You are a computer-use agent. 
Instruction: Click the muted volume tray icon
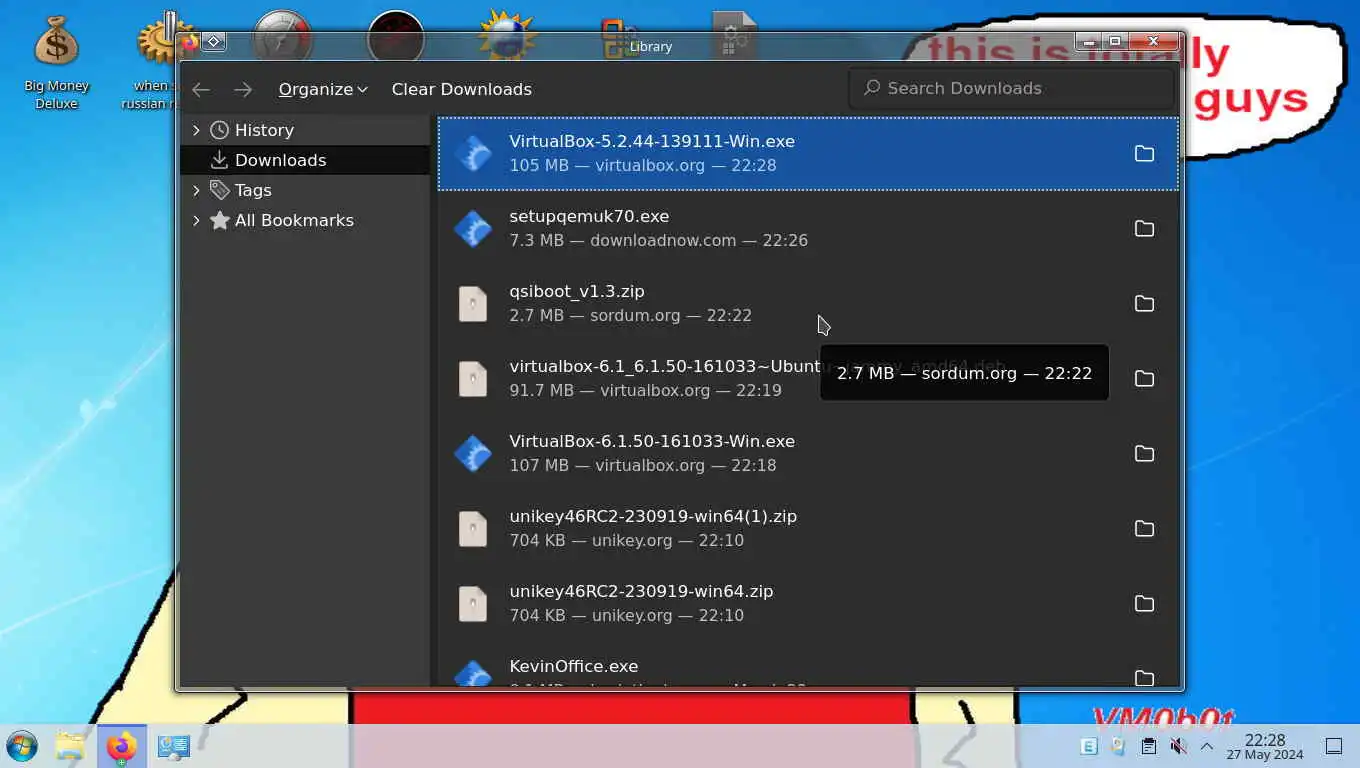[1178, 746]
